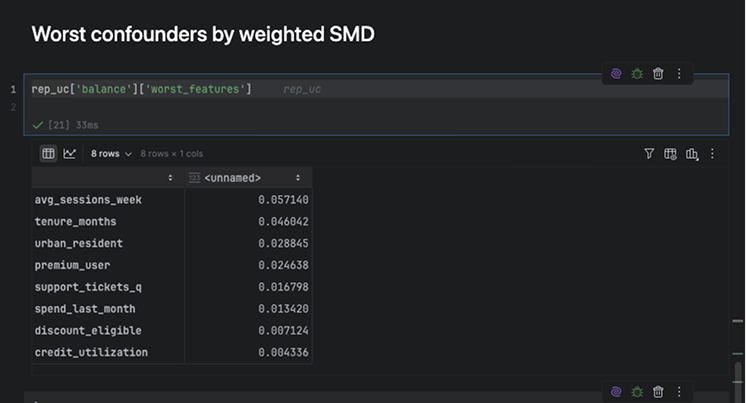Select the avg_sessions_week row label
The height and width of the screenshot is (403, 746).
88,199
